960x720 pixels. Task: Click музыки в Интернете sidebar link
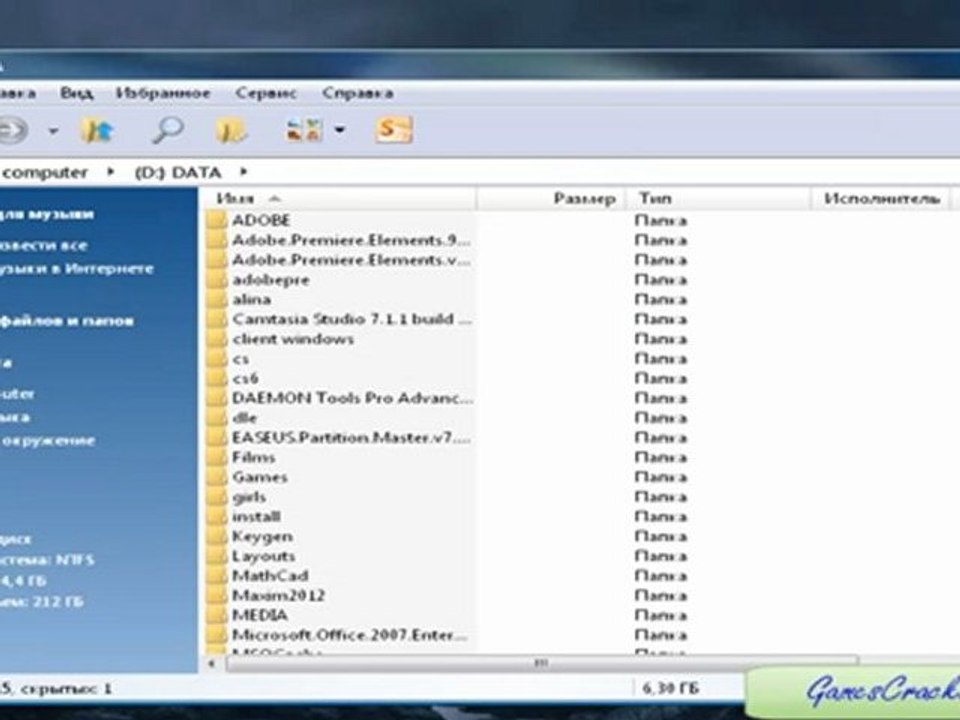click(x=77, y=269)
